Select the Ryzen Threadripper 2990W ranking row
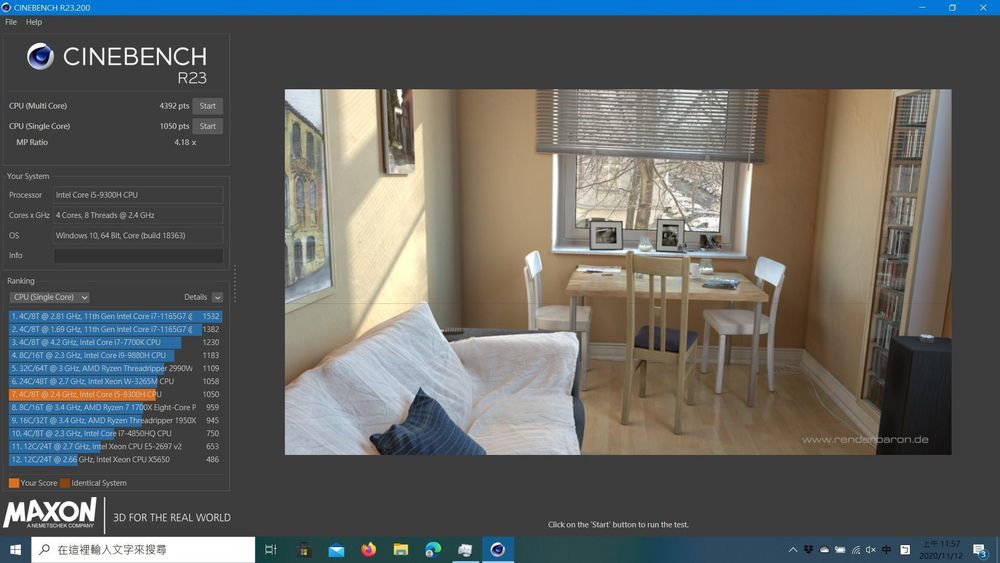 pyautogui.click(x=115, y=369)
